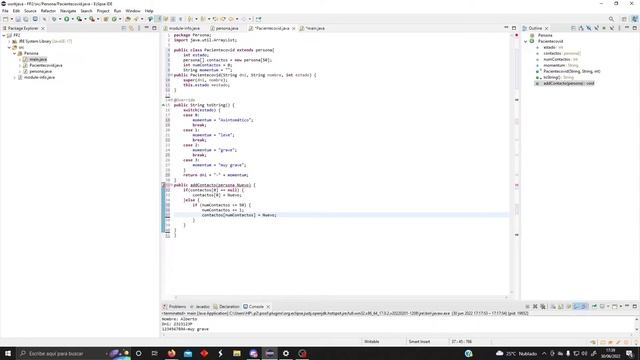This screenshot has width=640, height=360.
Task: Select the Java perspective icon
Action: (x=634, y=19)
